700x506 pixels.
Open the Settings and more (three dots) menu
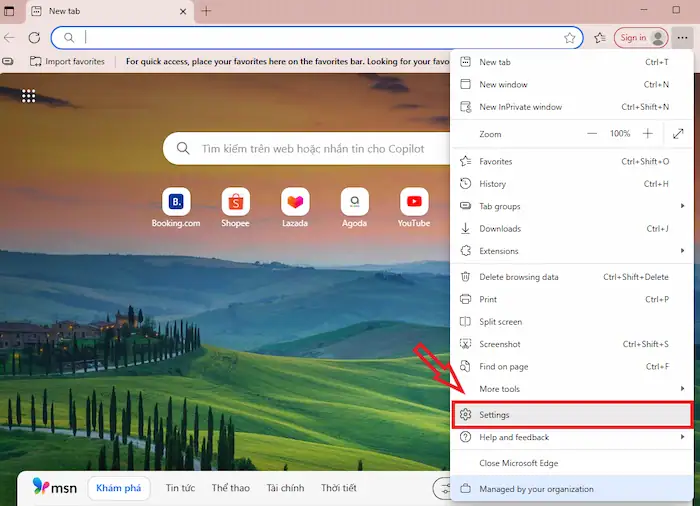682,38
